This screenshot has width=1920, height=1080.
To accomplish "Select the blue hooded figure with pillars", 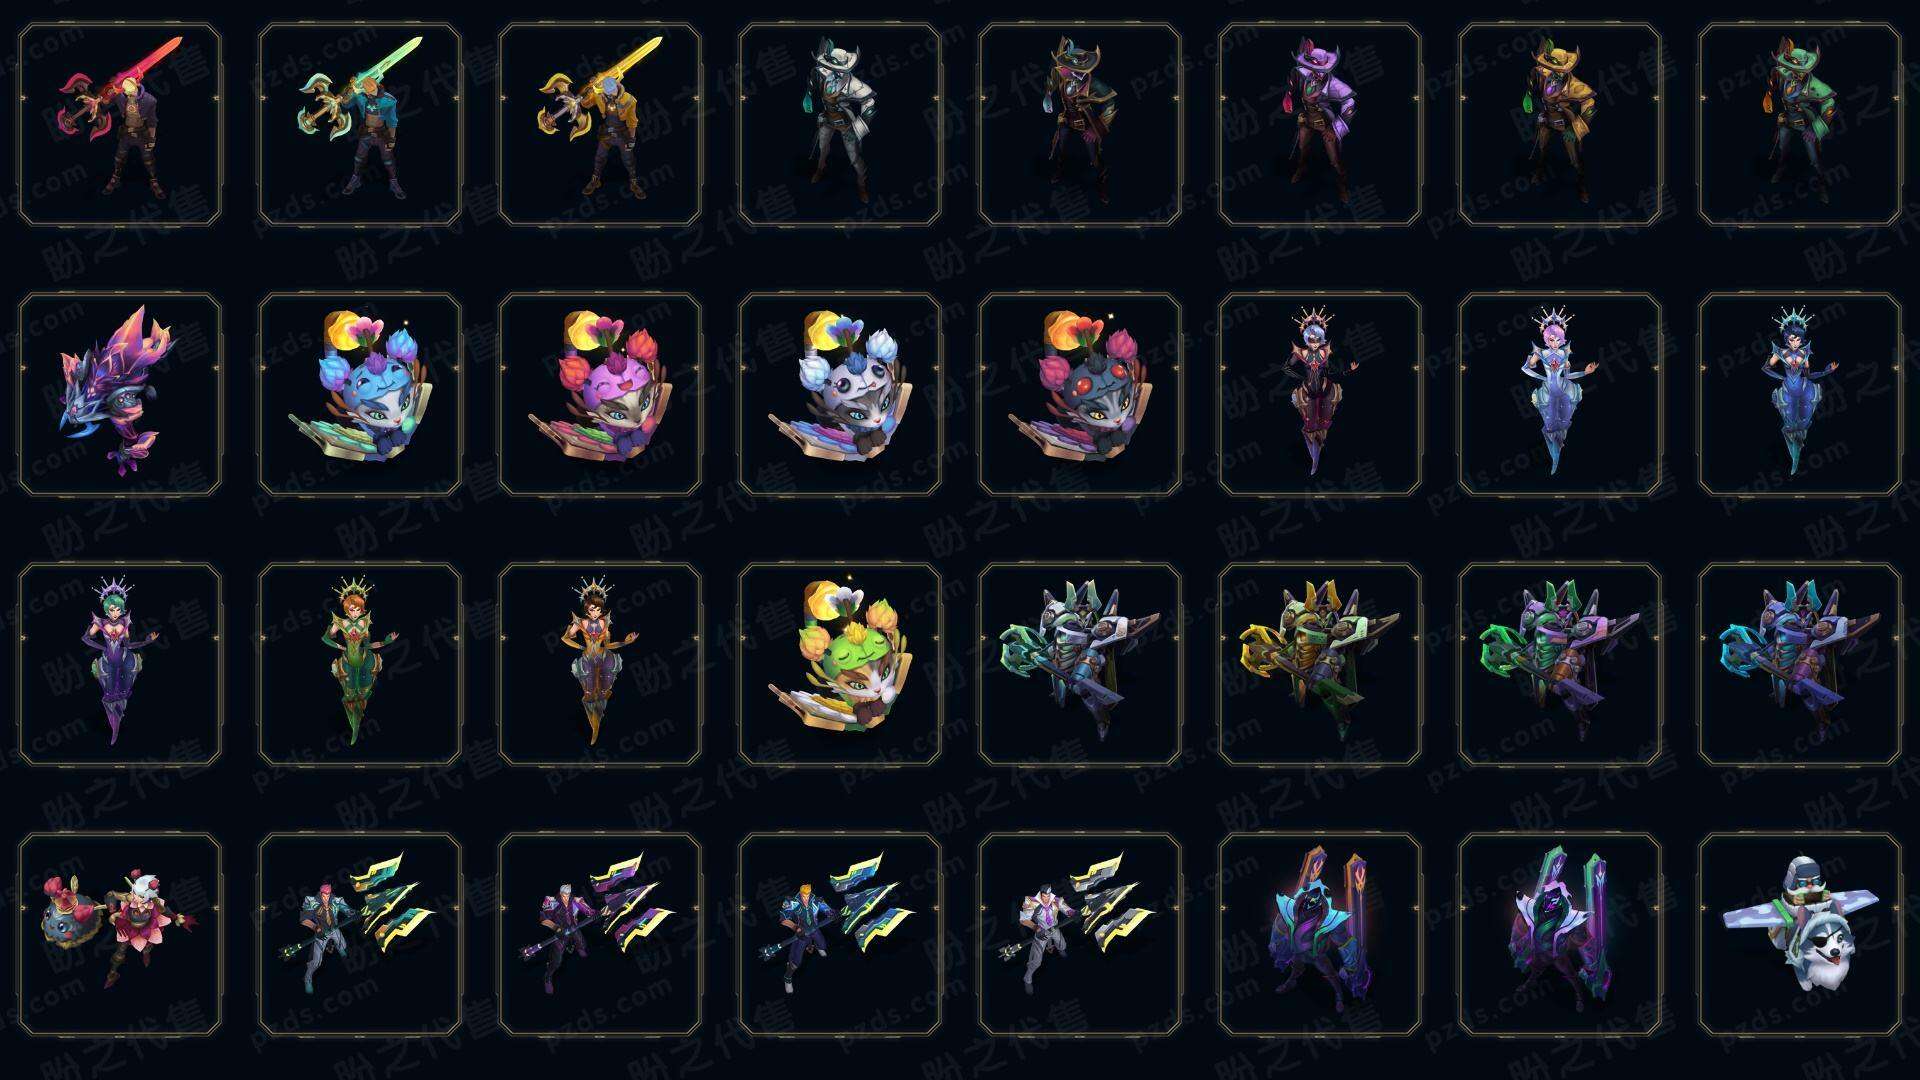I will (x=1320, y=934).
